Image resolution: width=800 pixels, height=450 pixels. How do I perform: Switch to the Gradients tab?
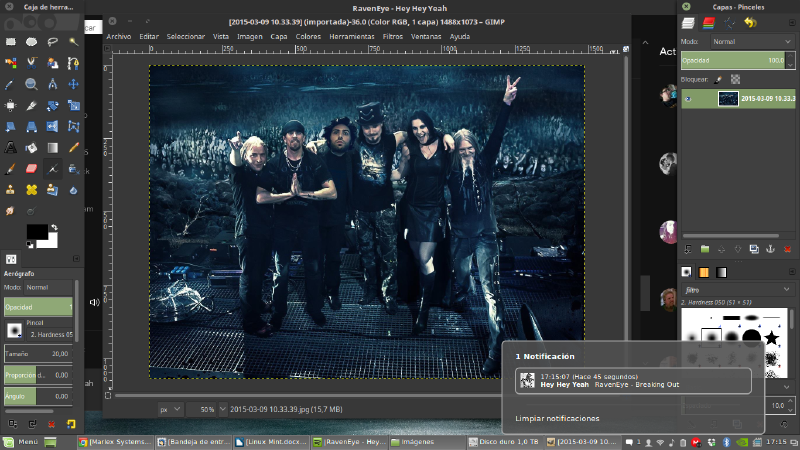(x=721, y=272)
